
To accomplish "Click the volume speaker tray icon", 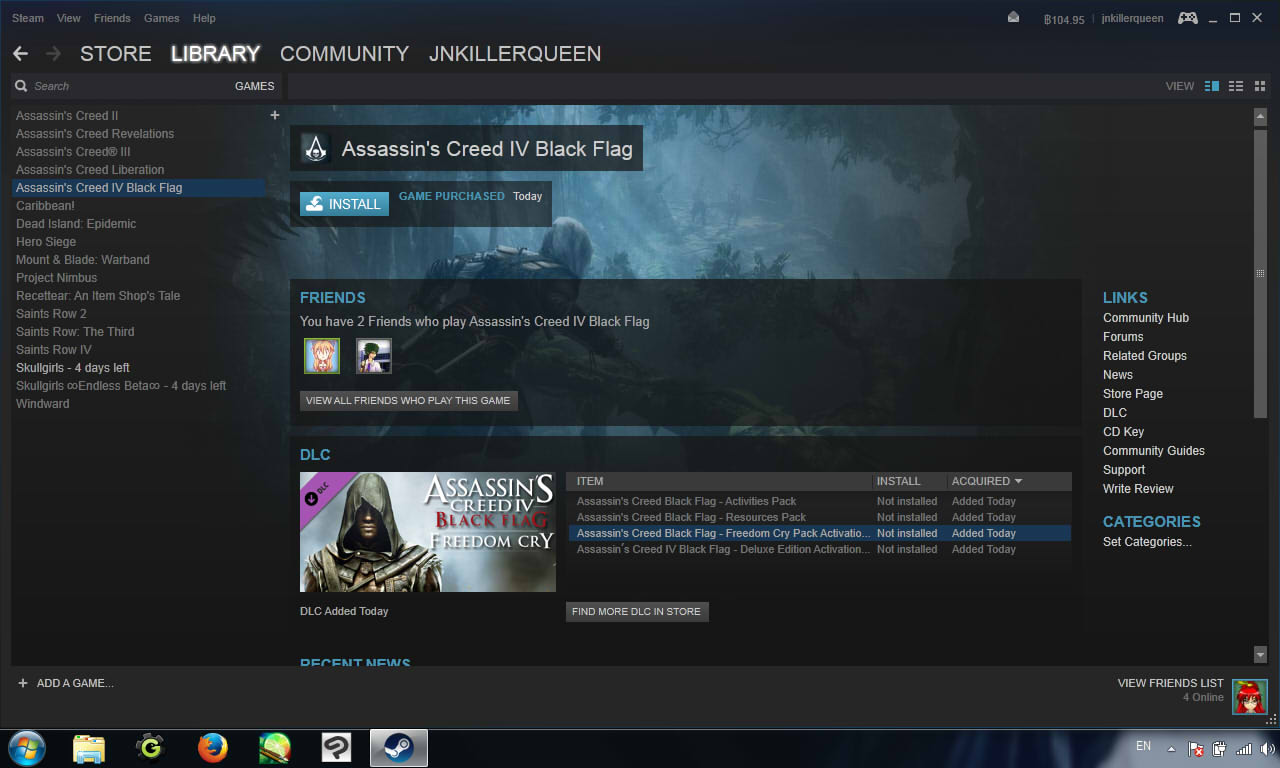I will [x=1267, y=748].
